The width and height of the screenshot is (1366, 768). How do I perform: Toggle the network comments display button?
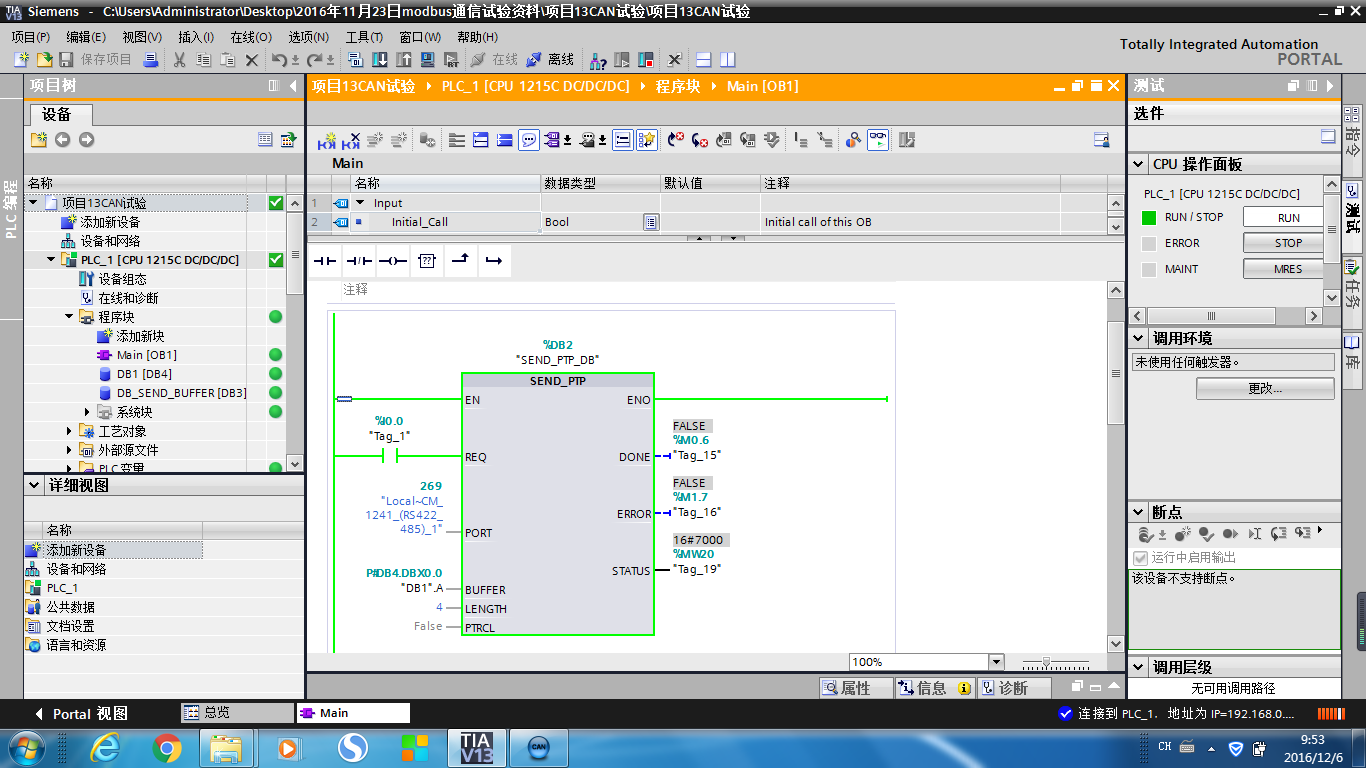coord(529,140)
